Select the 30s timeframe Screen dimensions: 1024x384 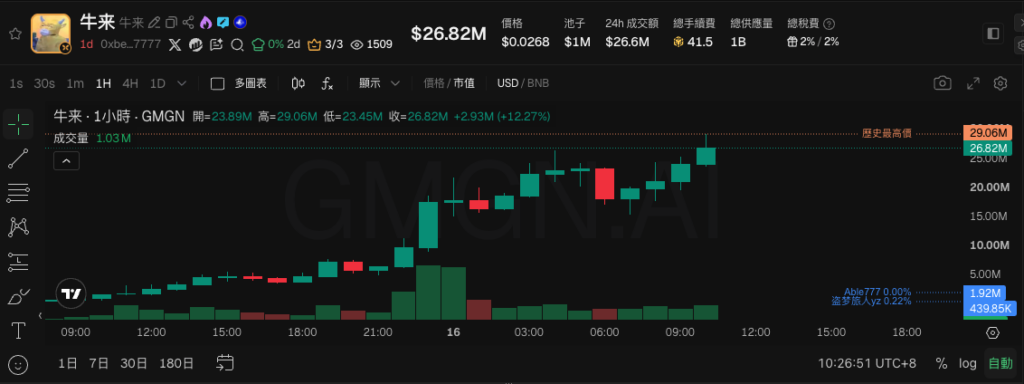click(44, 83)
